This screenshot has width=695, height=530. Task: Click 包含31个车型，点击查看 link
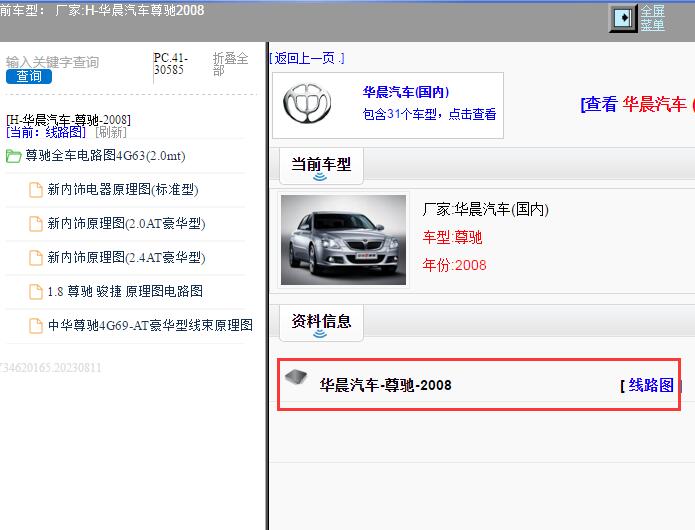tap(429, 114)
